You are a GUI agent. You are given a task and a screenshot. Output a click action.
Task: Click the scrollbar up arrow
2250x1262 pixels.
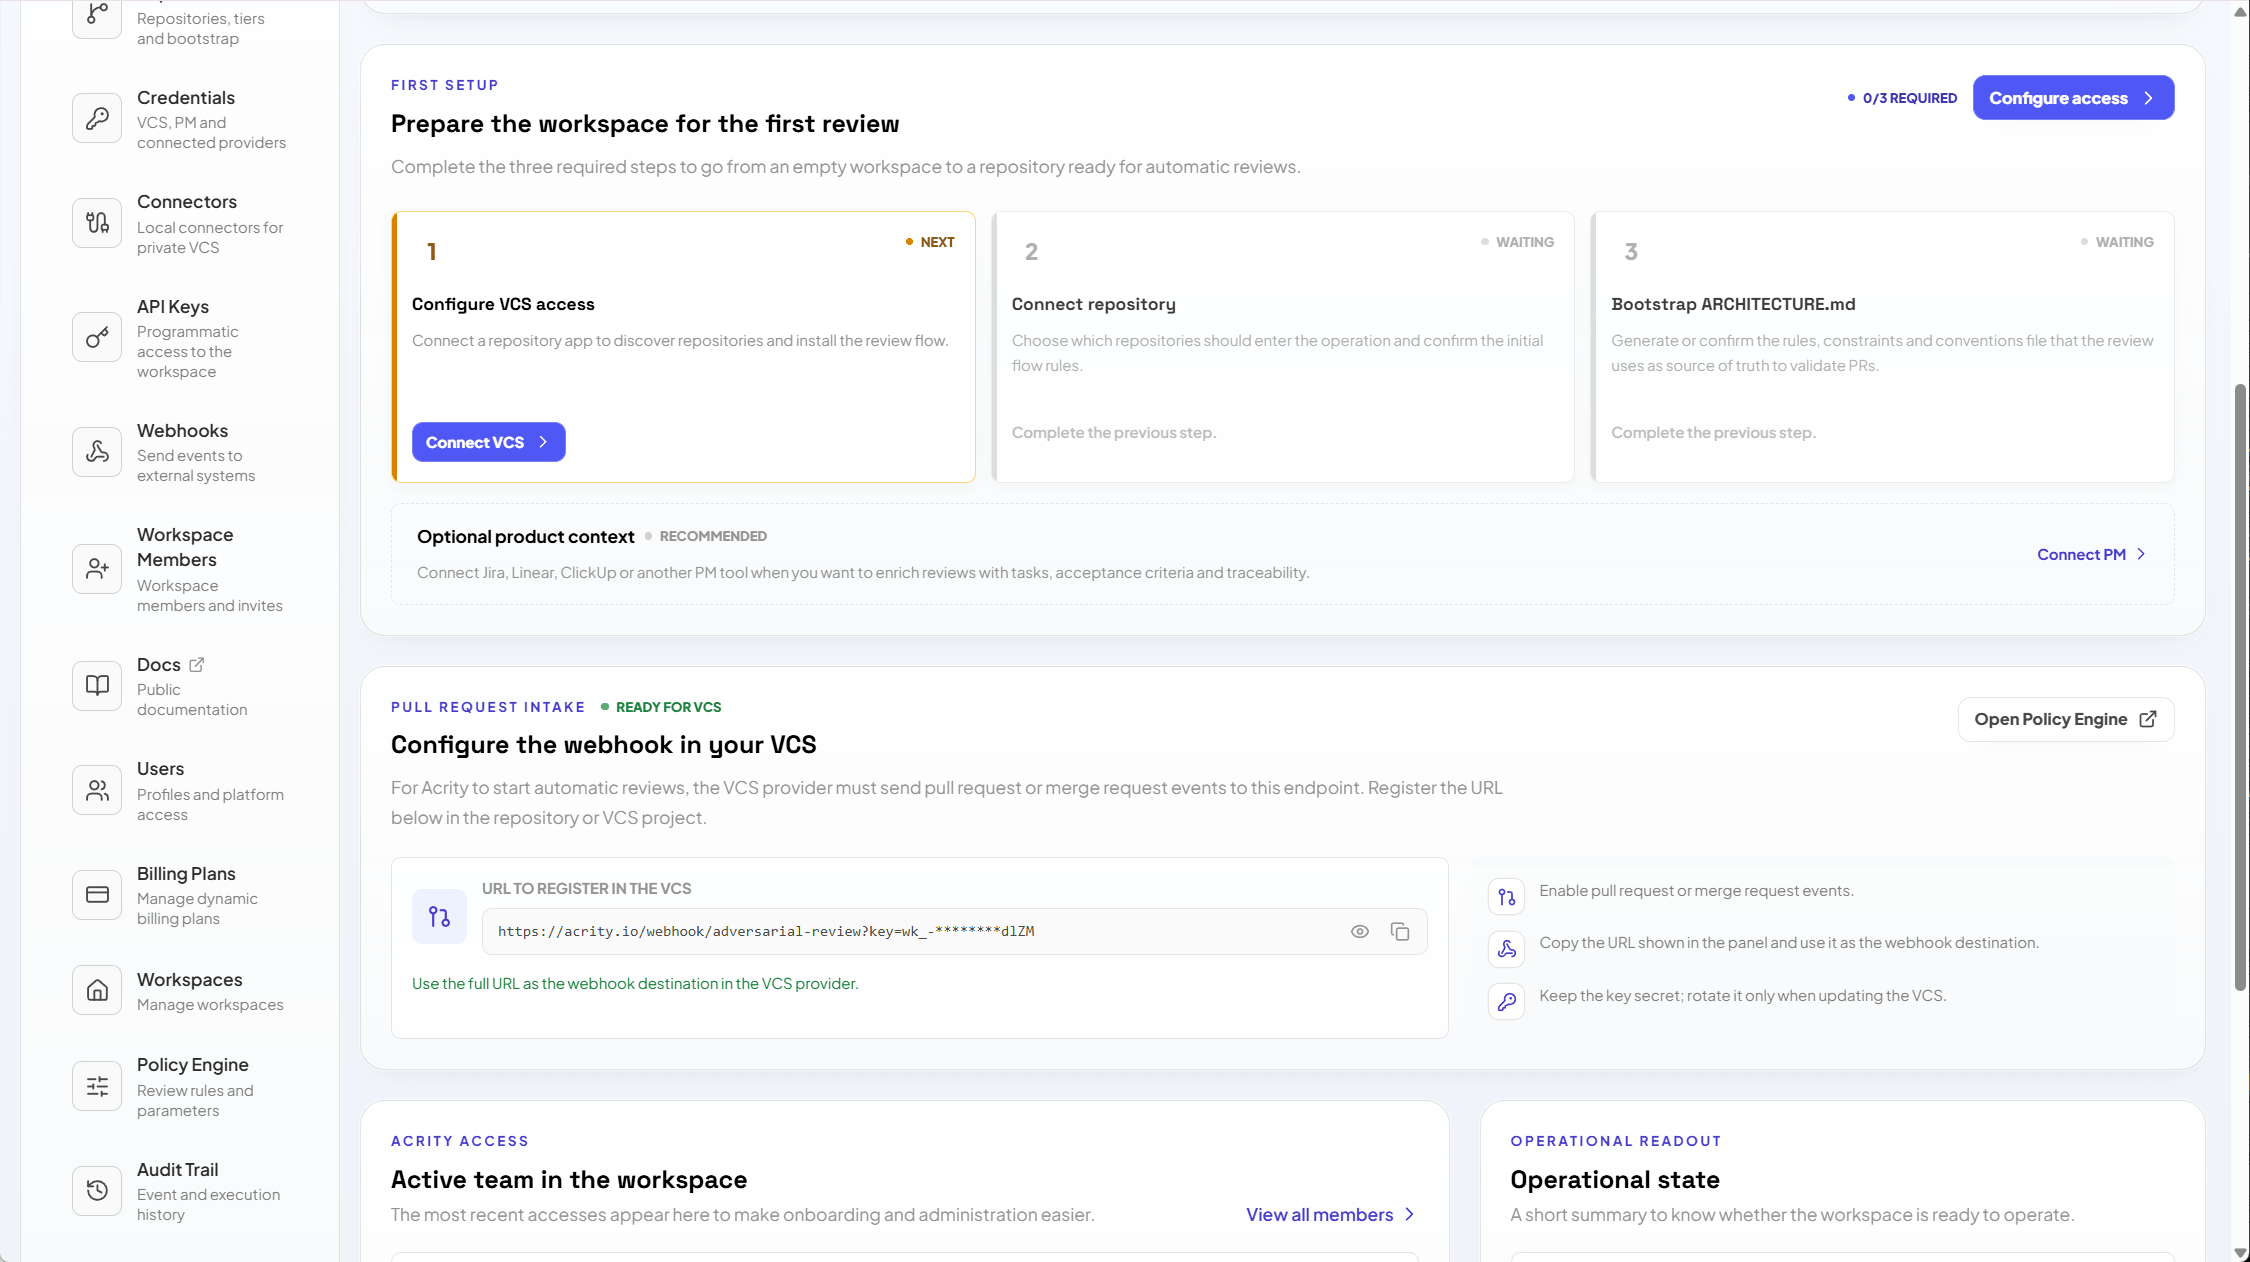(x=2240, y=10)
